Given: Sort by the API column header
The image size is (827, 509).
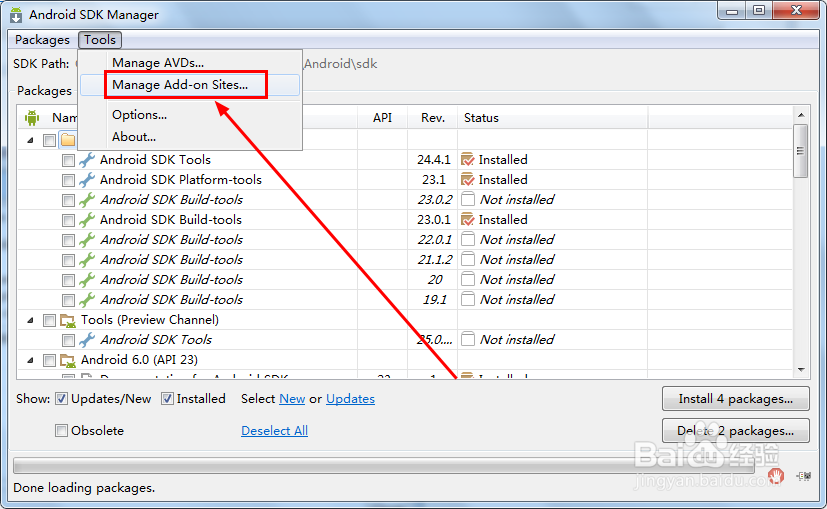Looking at the screenshot, I should (382, 118).
